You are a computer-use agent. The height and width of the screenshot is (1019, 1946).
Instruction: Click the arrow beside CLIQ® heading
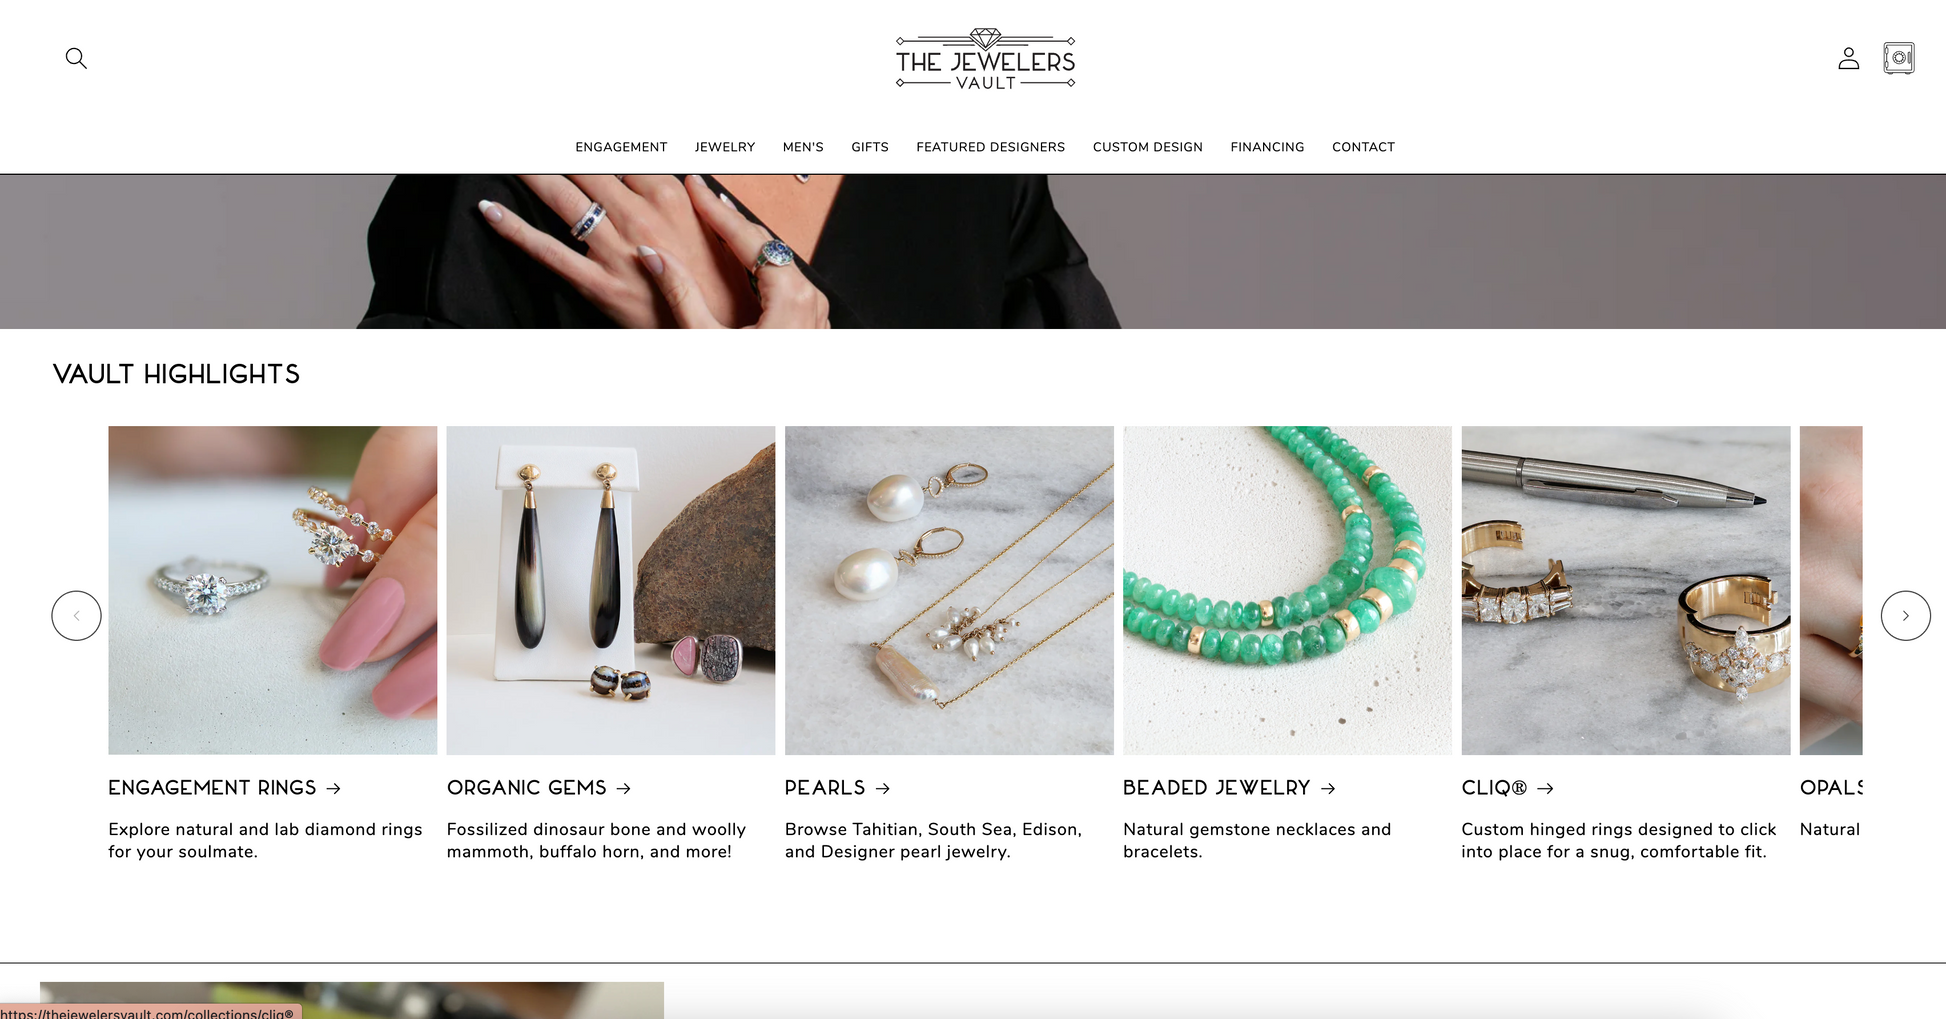(x=1545, y=789)
